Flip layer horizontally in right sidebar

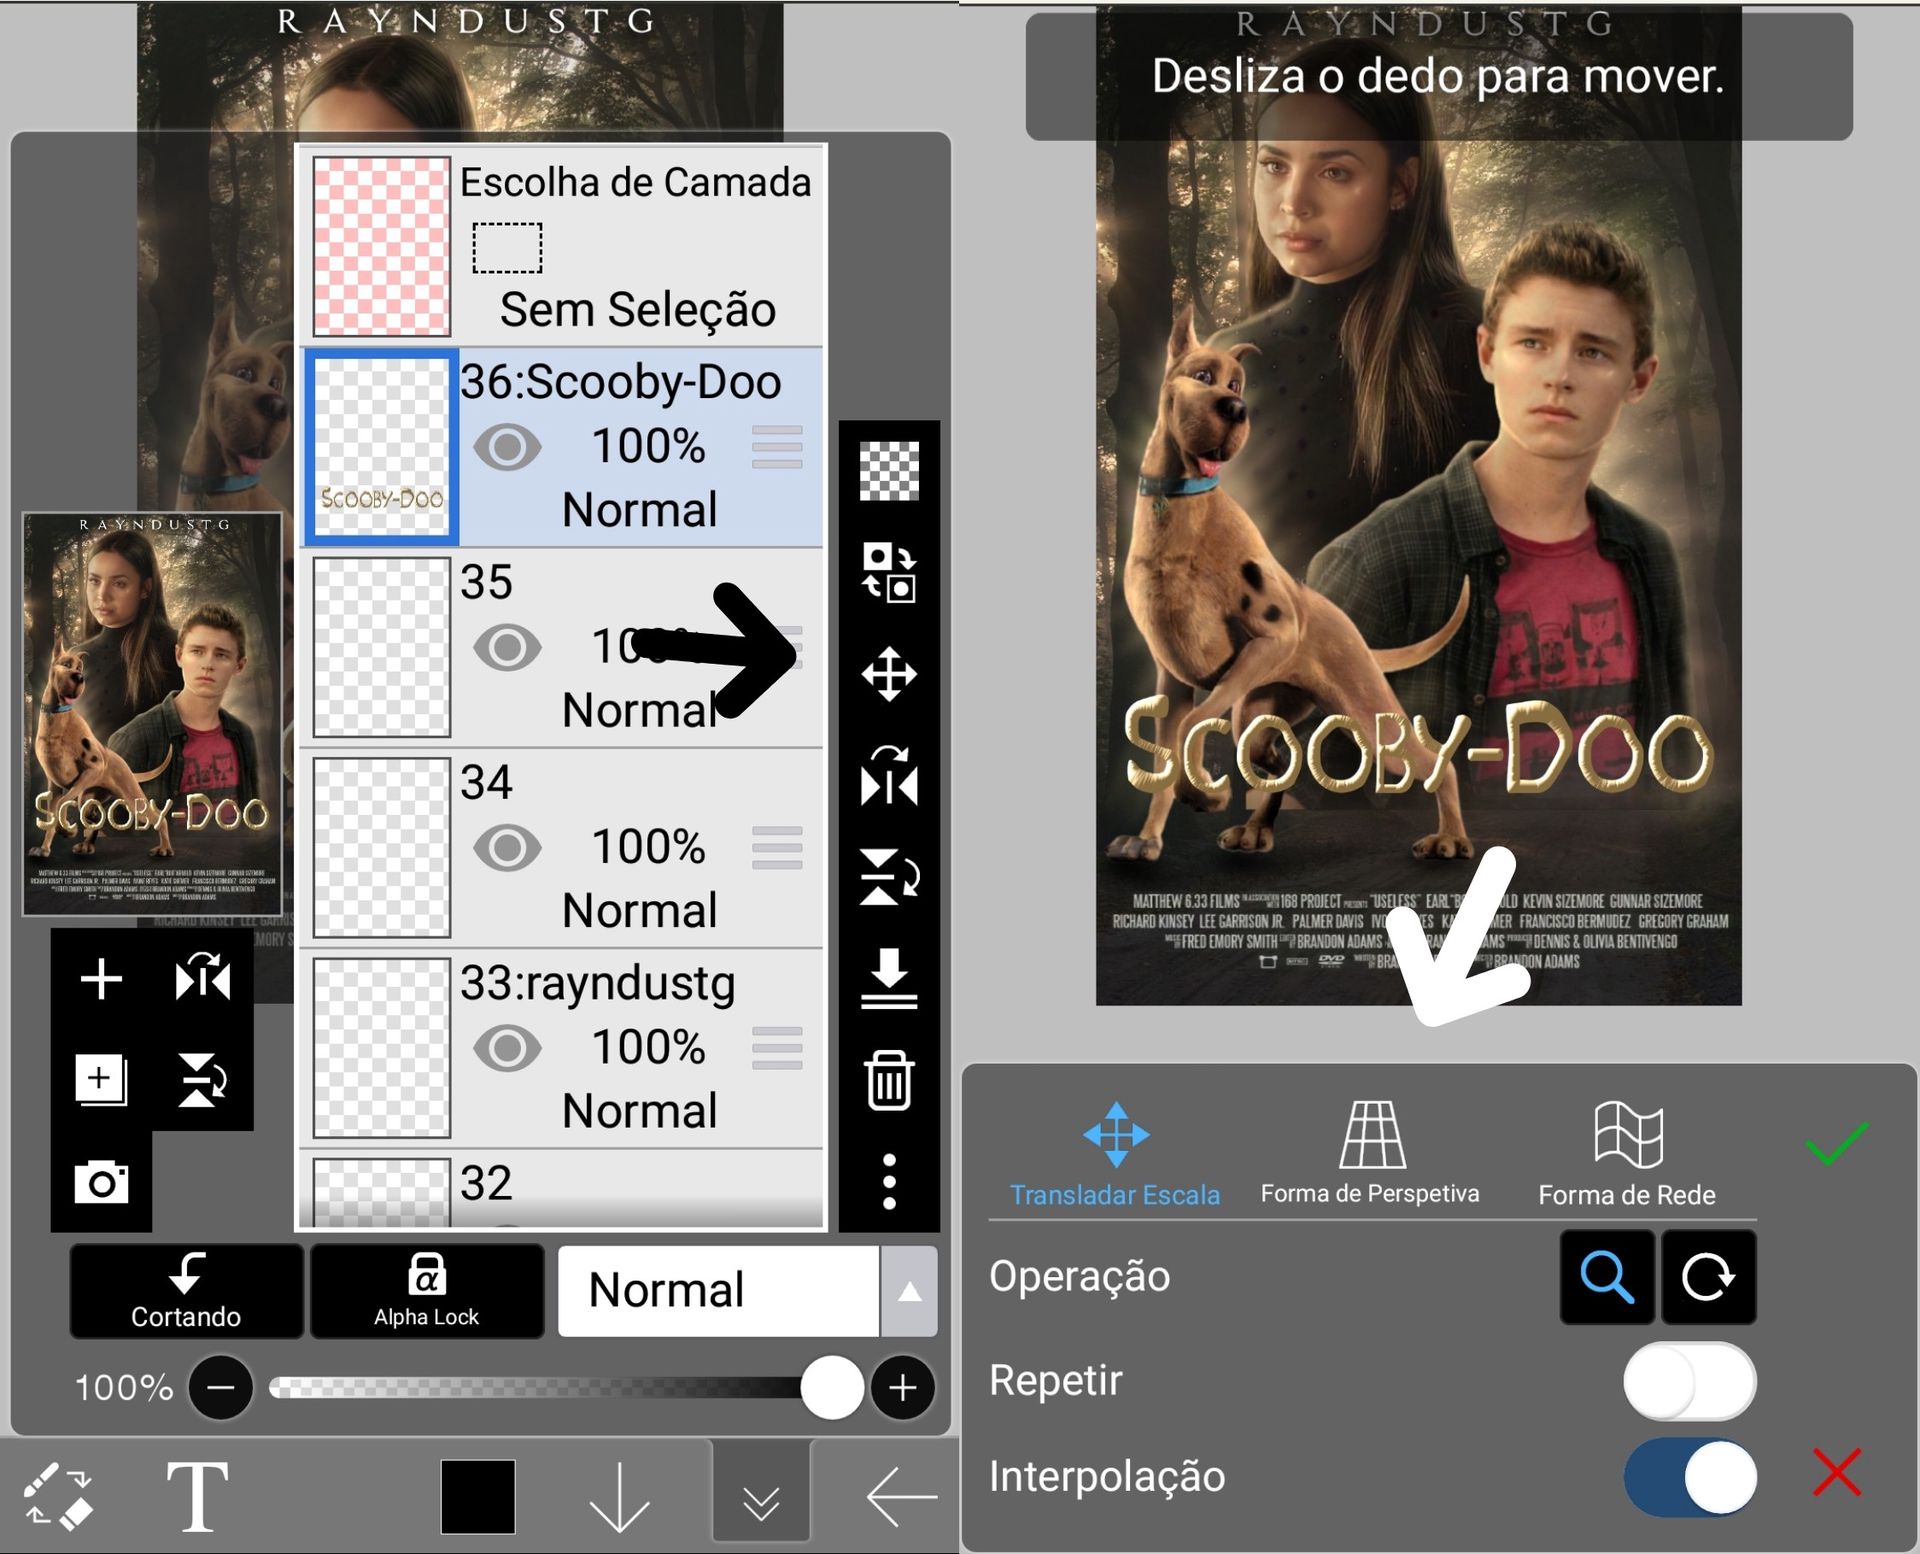pyautogui.click(x=889, y=776)
